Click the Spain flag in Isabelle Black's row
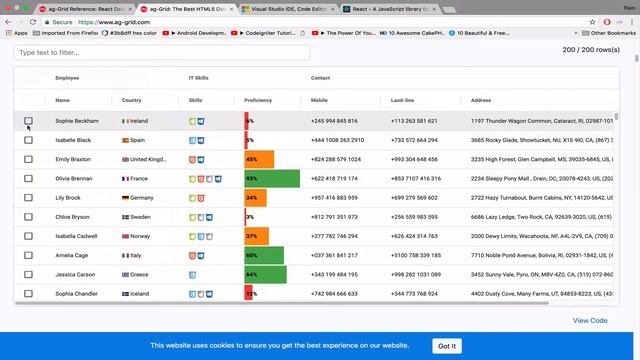 tap(125, 140)
